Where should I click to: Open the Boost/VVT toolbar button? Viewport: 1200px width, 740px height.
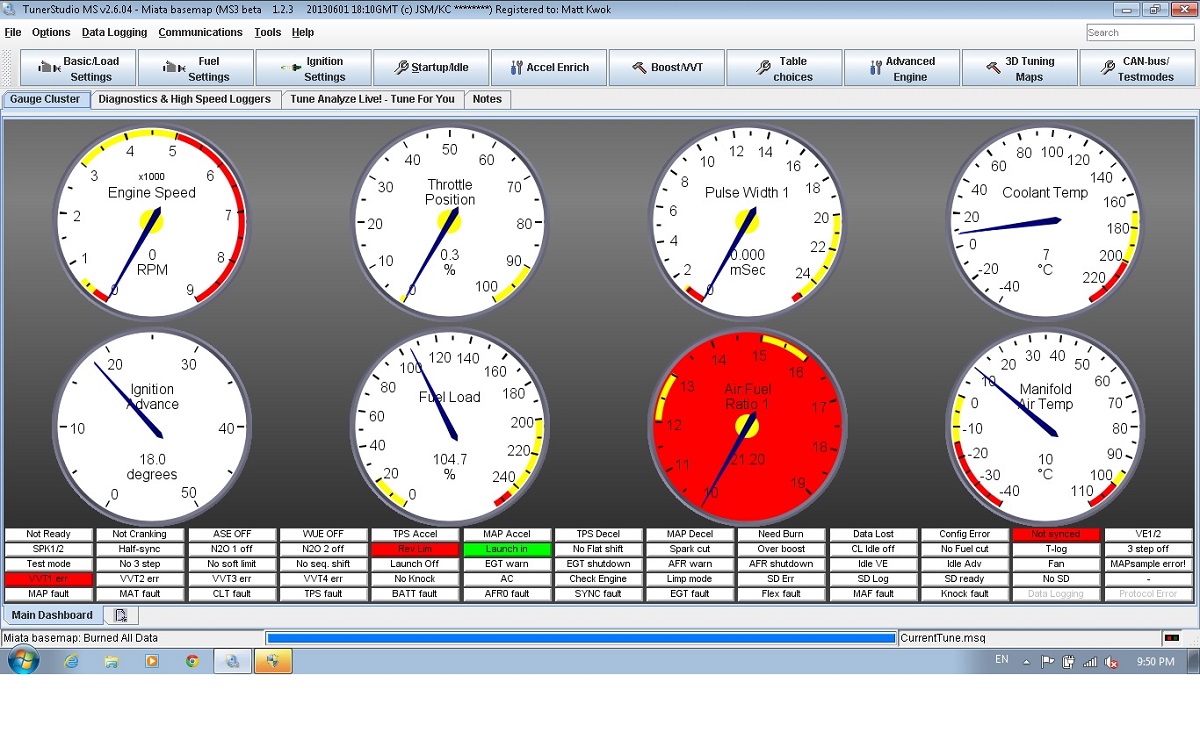(666, 68)
